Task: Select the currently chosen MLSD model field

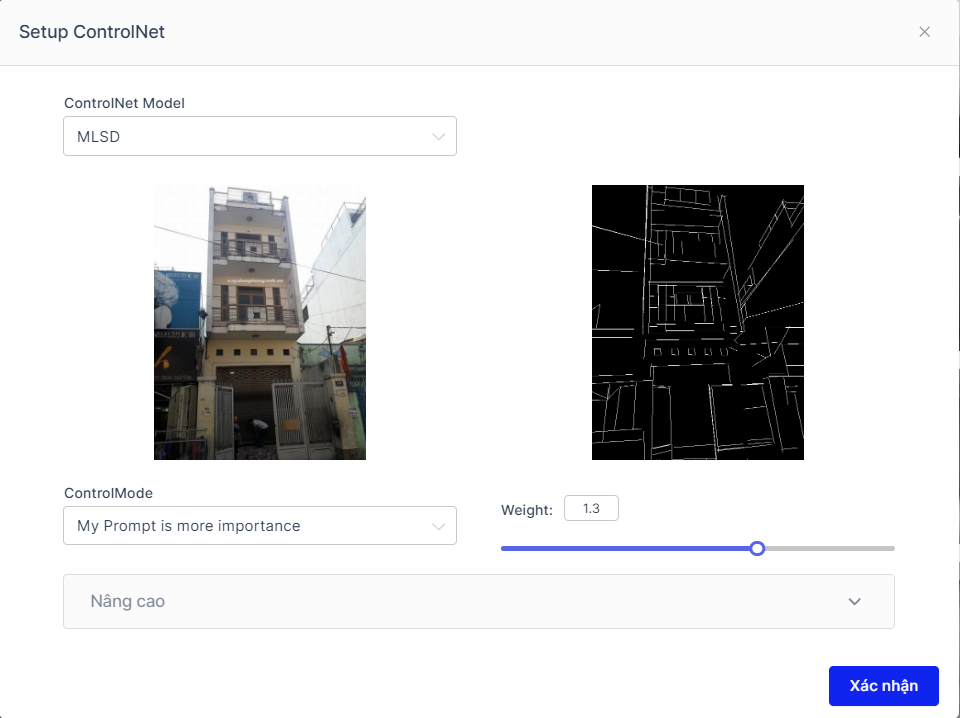Action: 260,136
